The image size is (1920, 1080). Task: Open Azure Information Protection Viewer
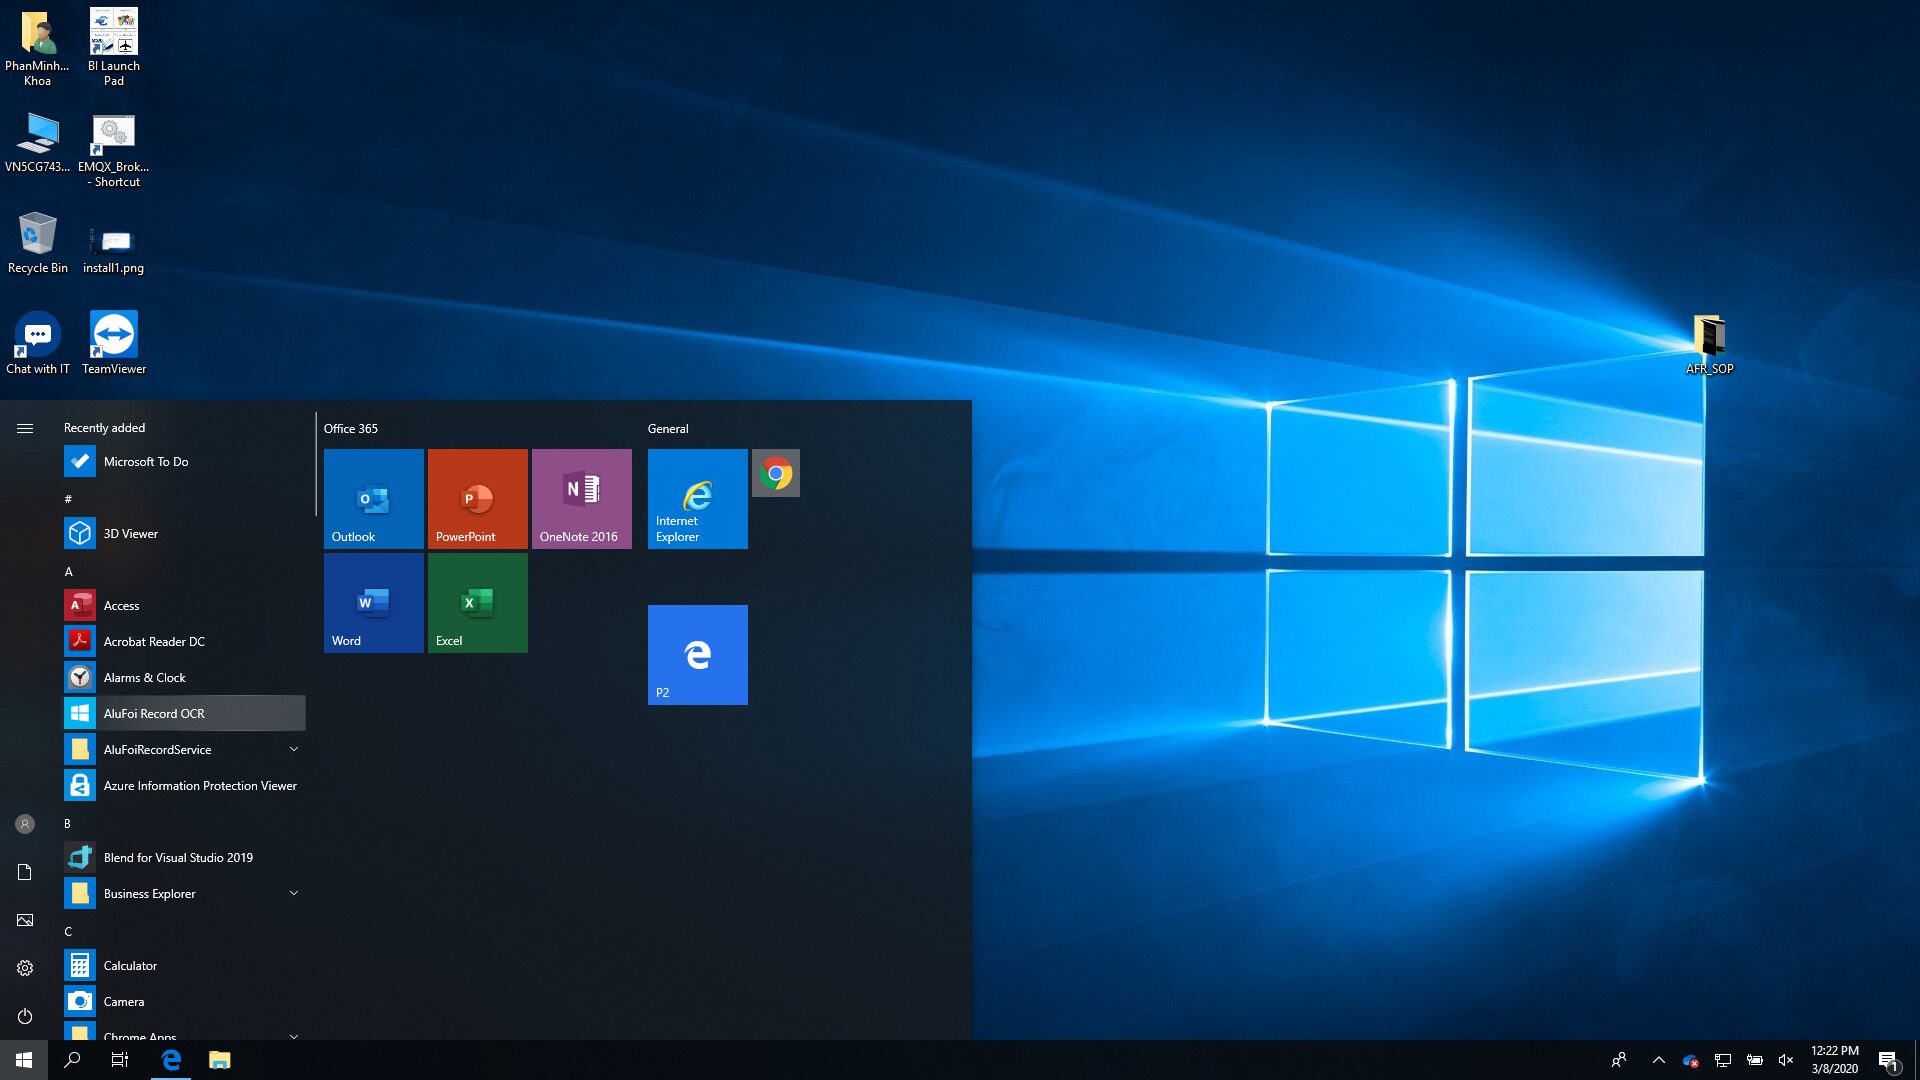tap(184, 785)
